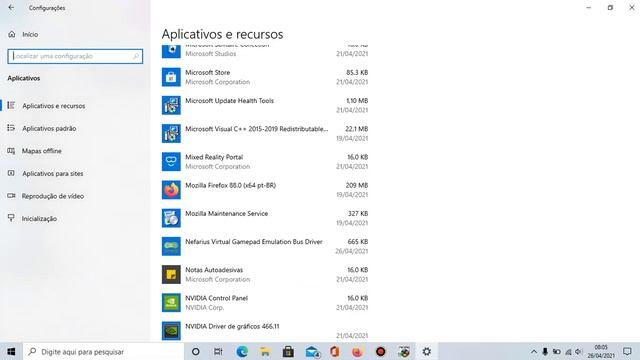The width and height of the screenshot is (640, 360).
Task: Open File Explorer from taskbar
Action: tap(265, 351)
